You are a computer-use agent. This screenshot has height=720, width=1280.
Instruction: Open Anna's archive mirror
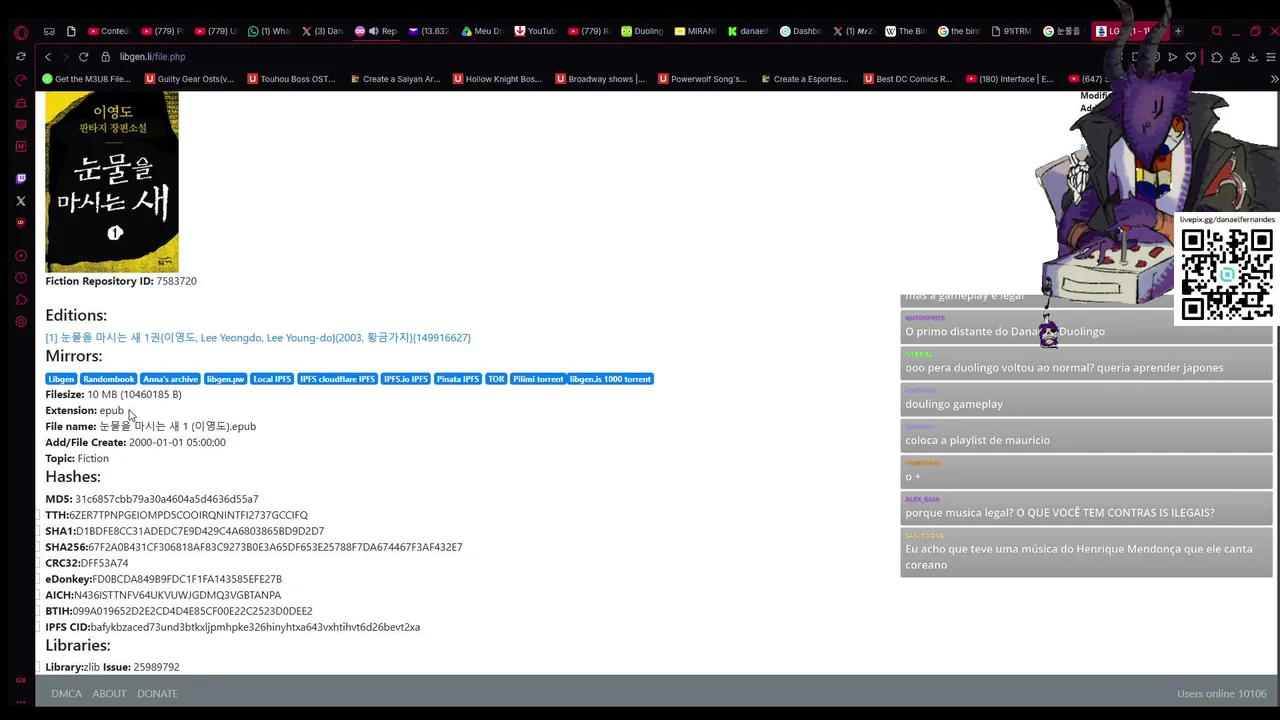click(170, 379)
